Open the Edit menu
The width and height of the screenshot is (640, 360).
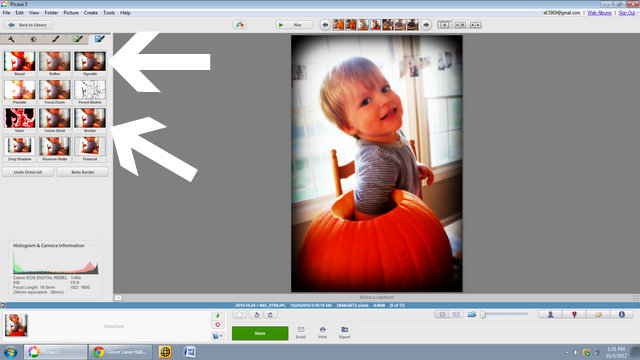point(20,13)
